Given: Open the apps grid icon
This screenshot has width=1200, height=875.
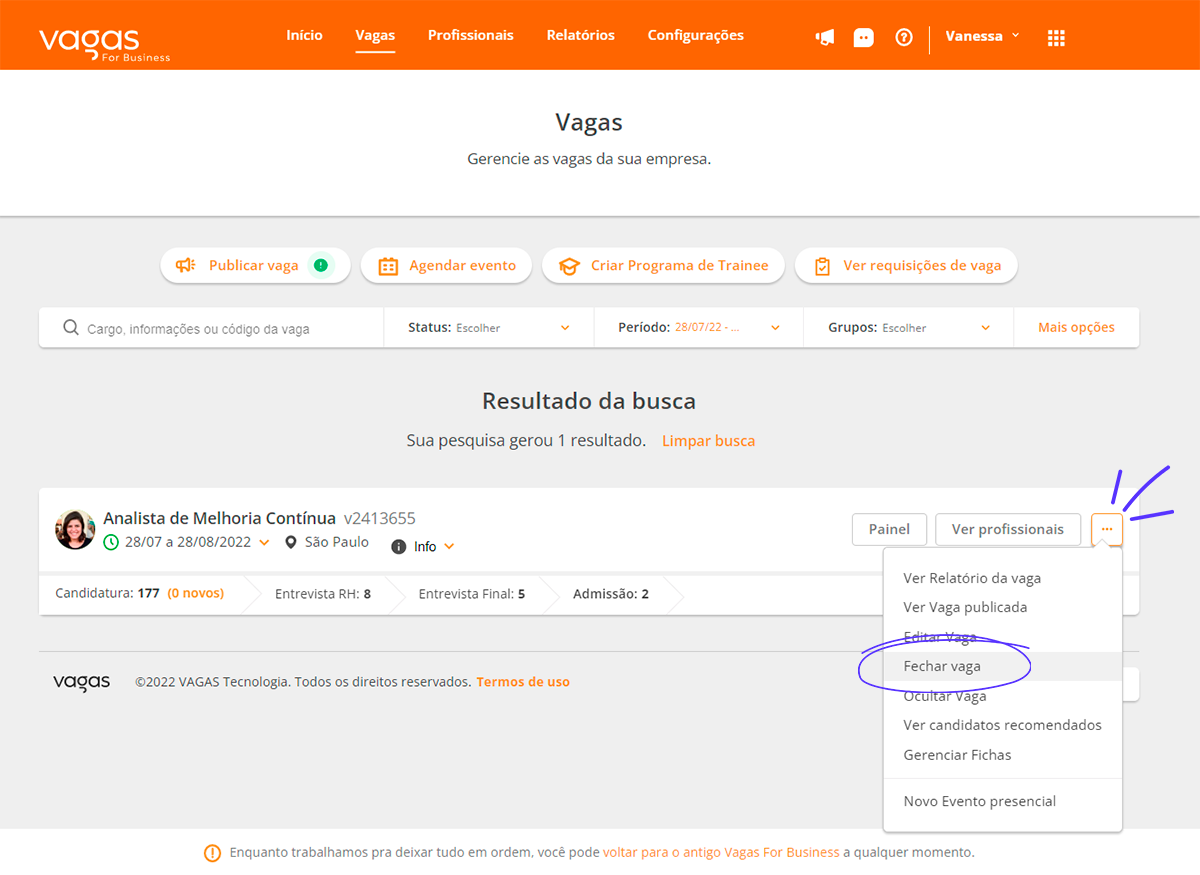Looking at the screenshot, I should point(1056,37).
